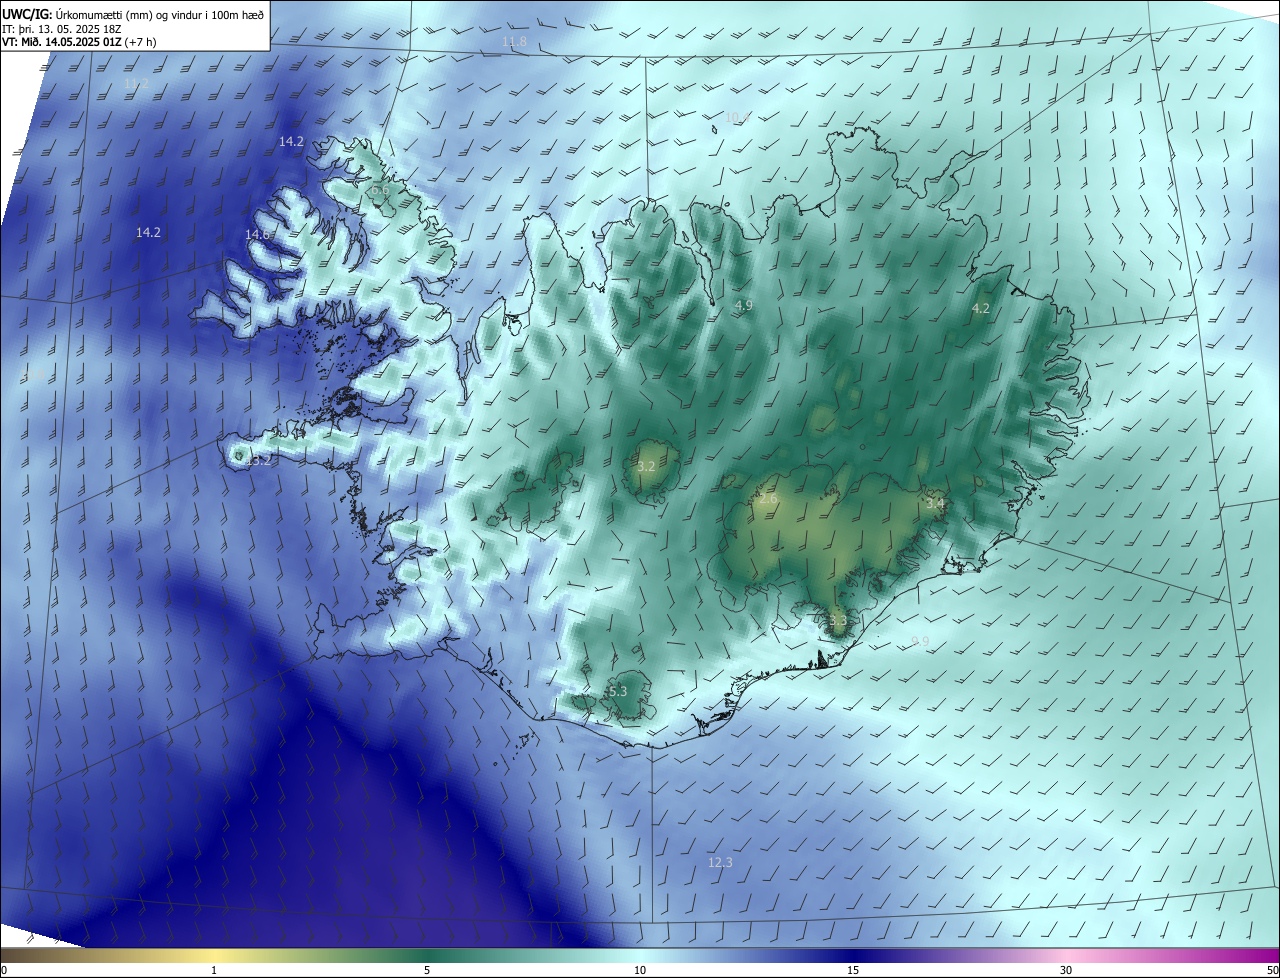Pick the pink color band above tick 30
The height and width of the screenshot is (978, 1280).
(x=1066, y=956)
